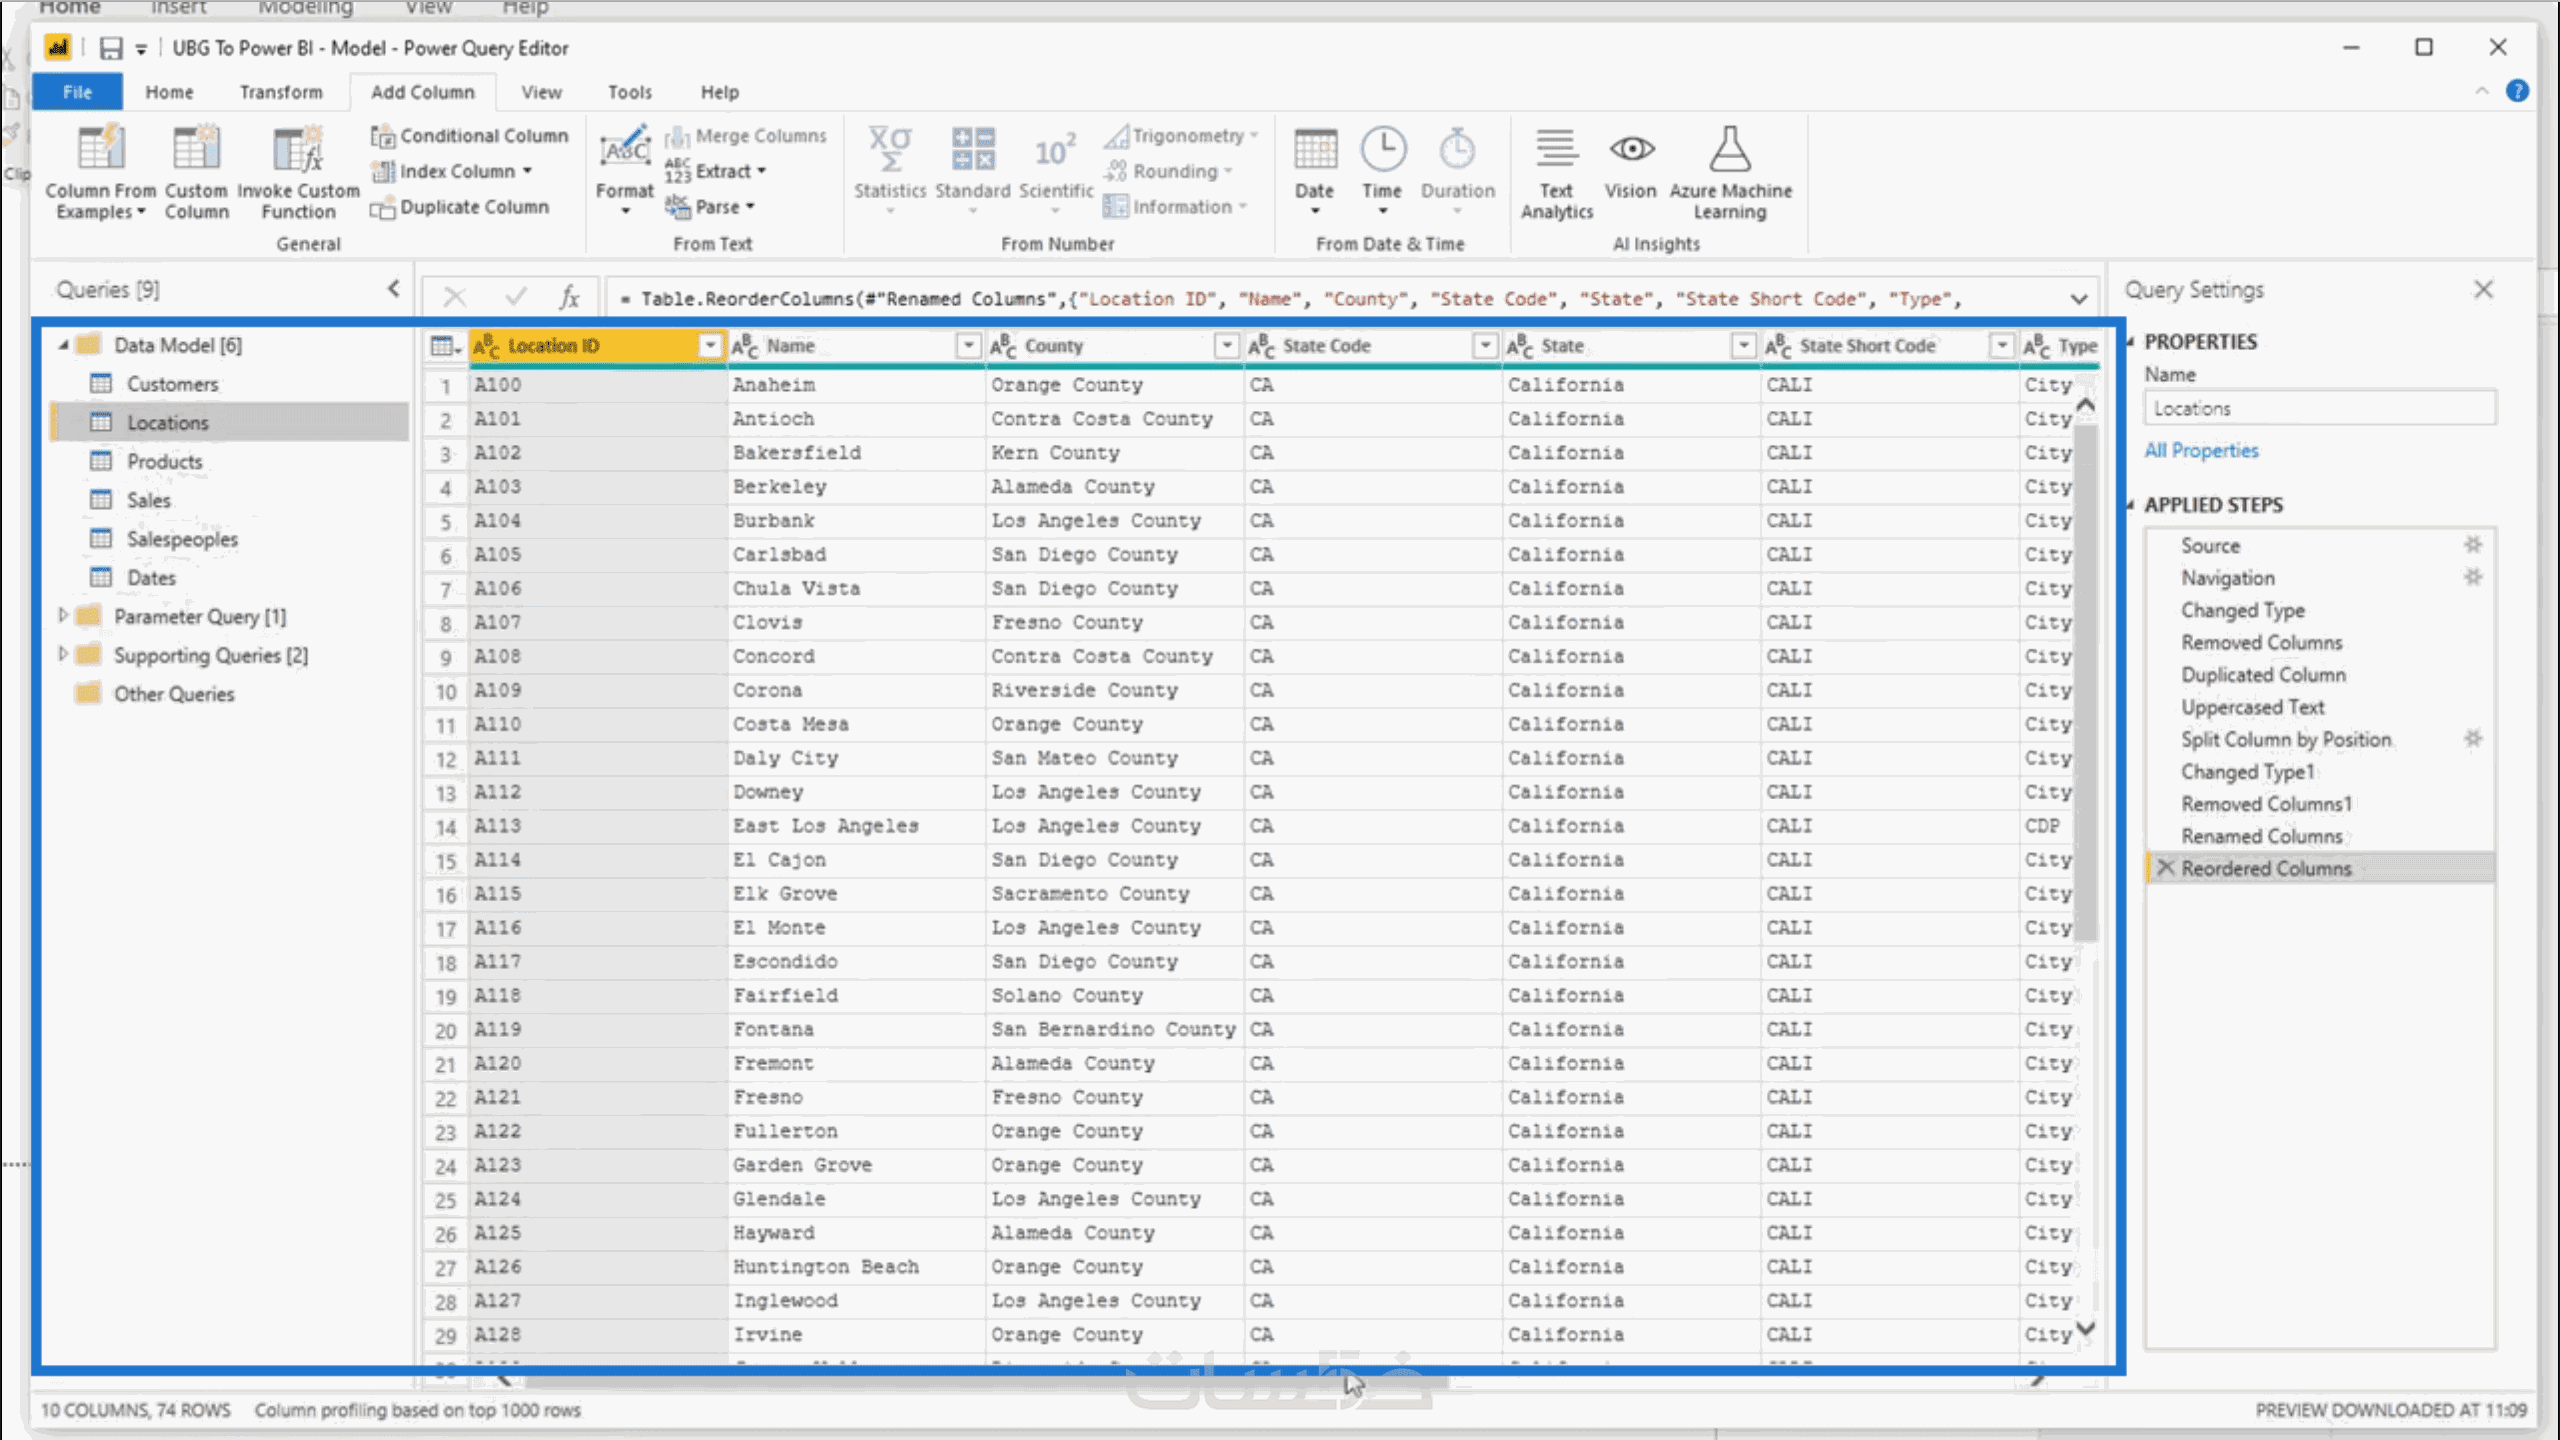This screenshot has width=2560, height=1440.
Task: Expand the Parameter Query folder
Action: point(63,616)
